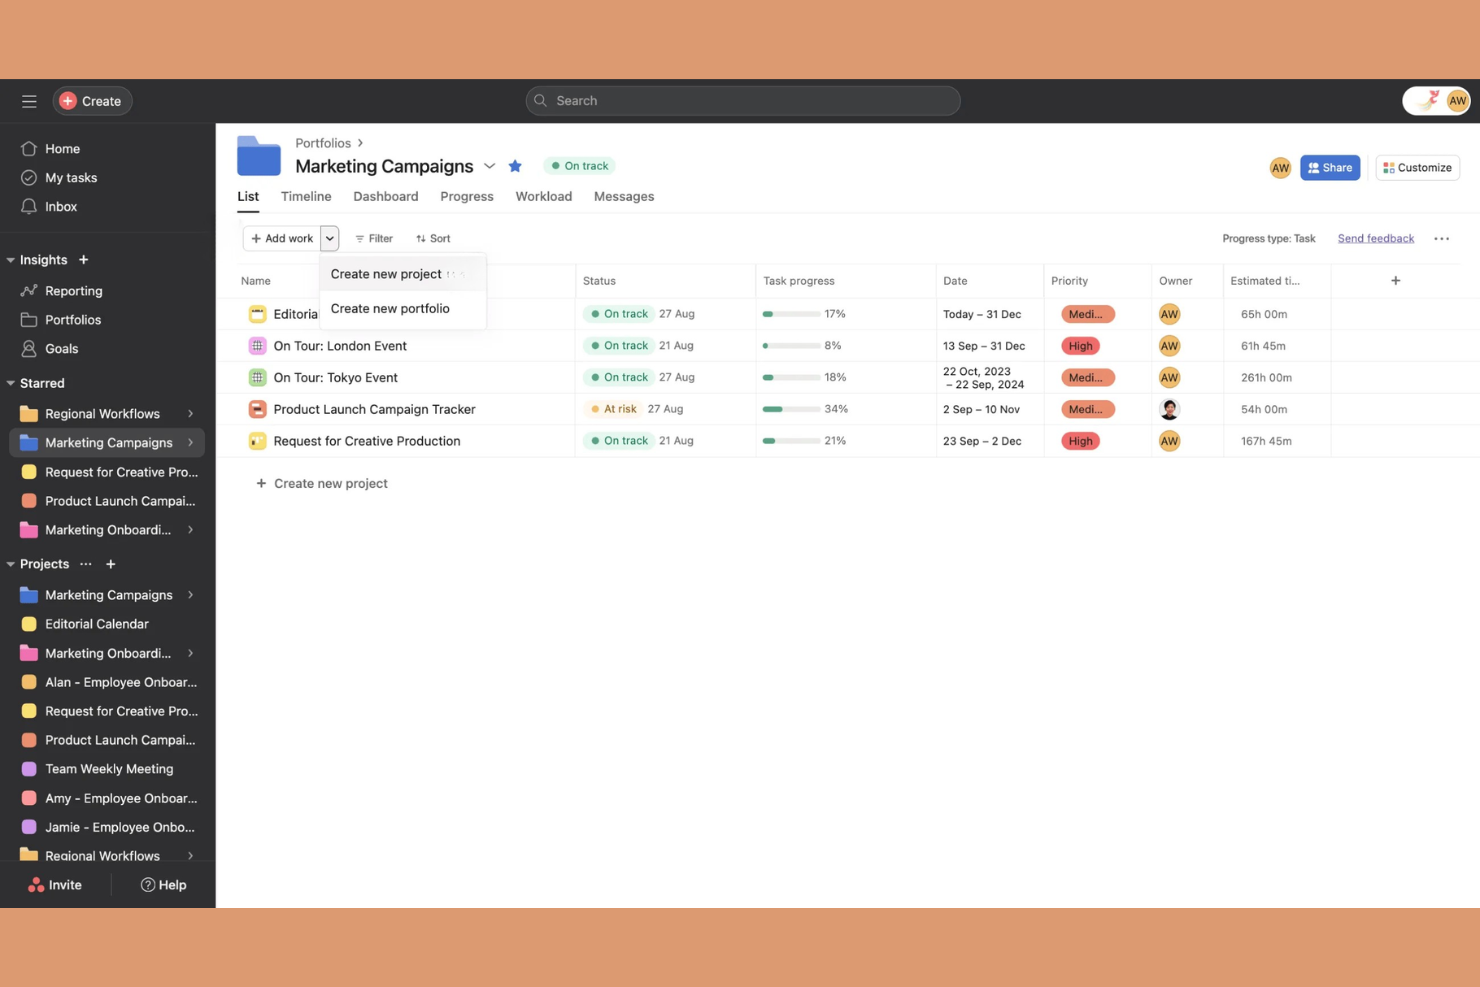The width and height of the screenshot is (1480, 987).
Task: Click AW member avatar beside Share
Action: [x=1280, y=168]
